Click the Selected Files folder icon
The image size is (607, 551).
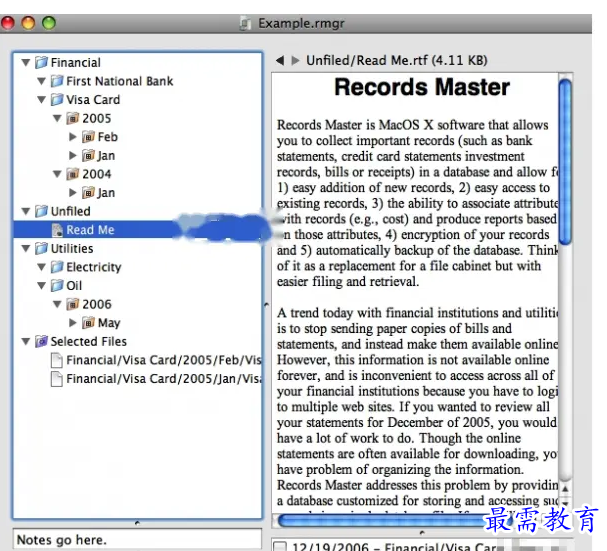click(41, 341)
